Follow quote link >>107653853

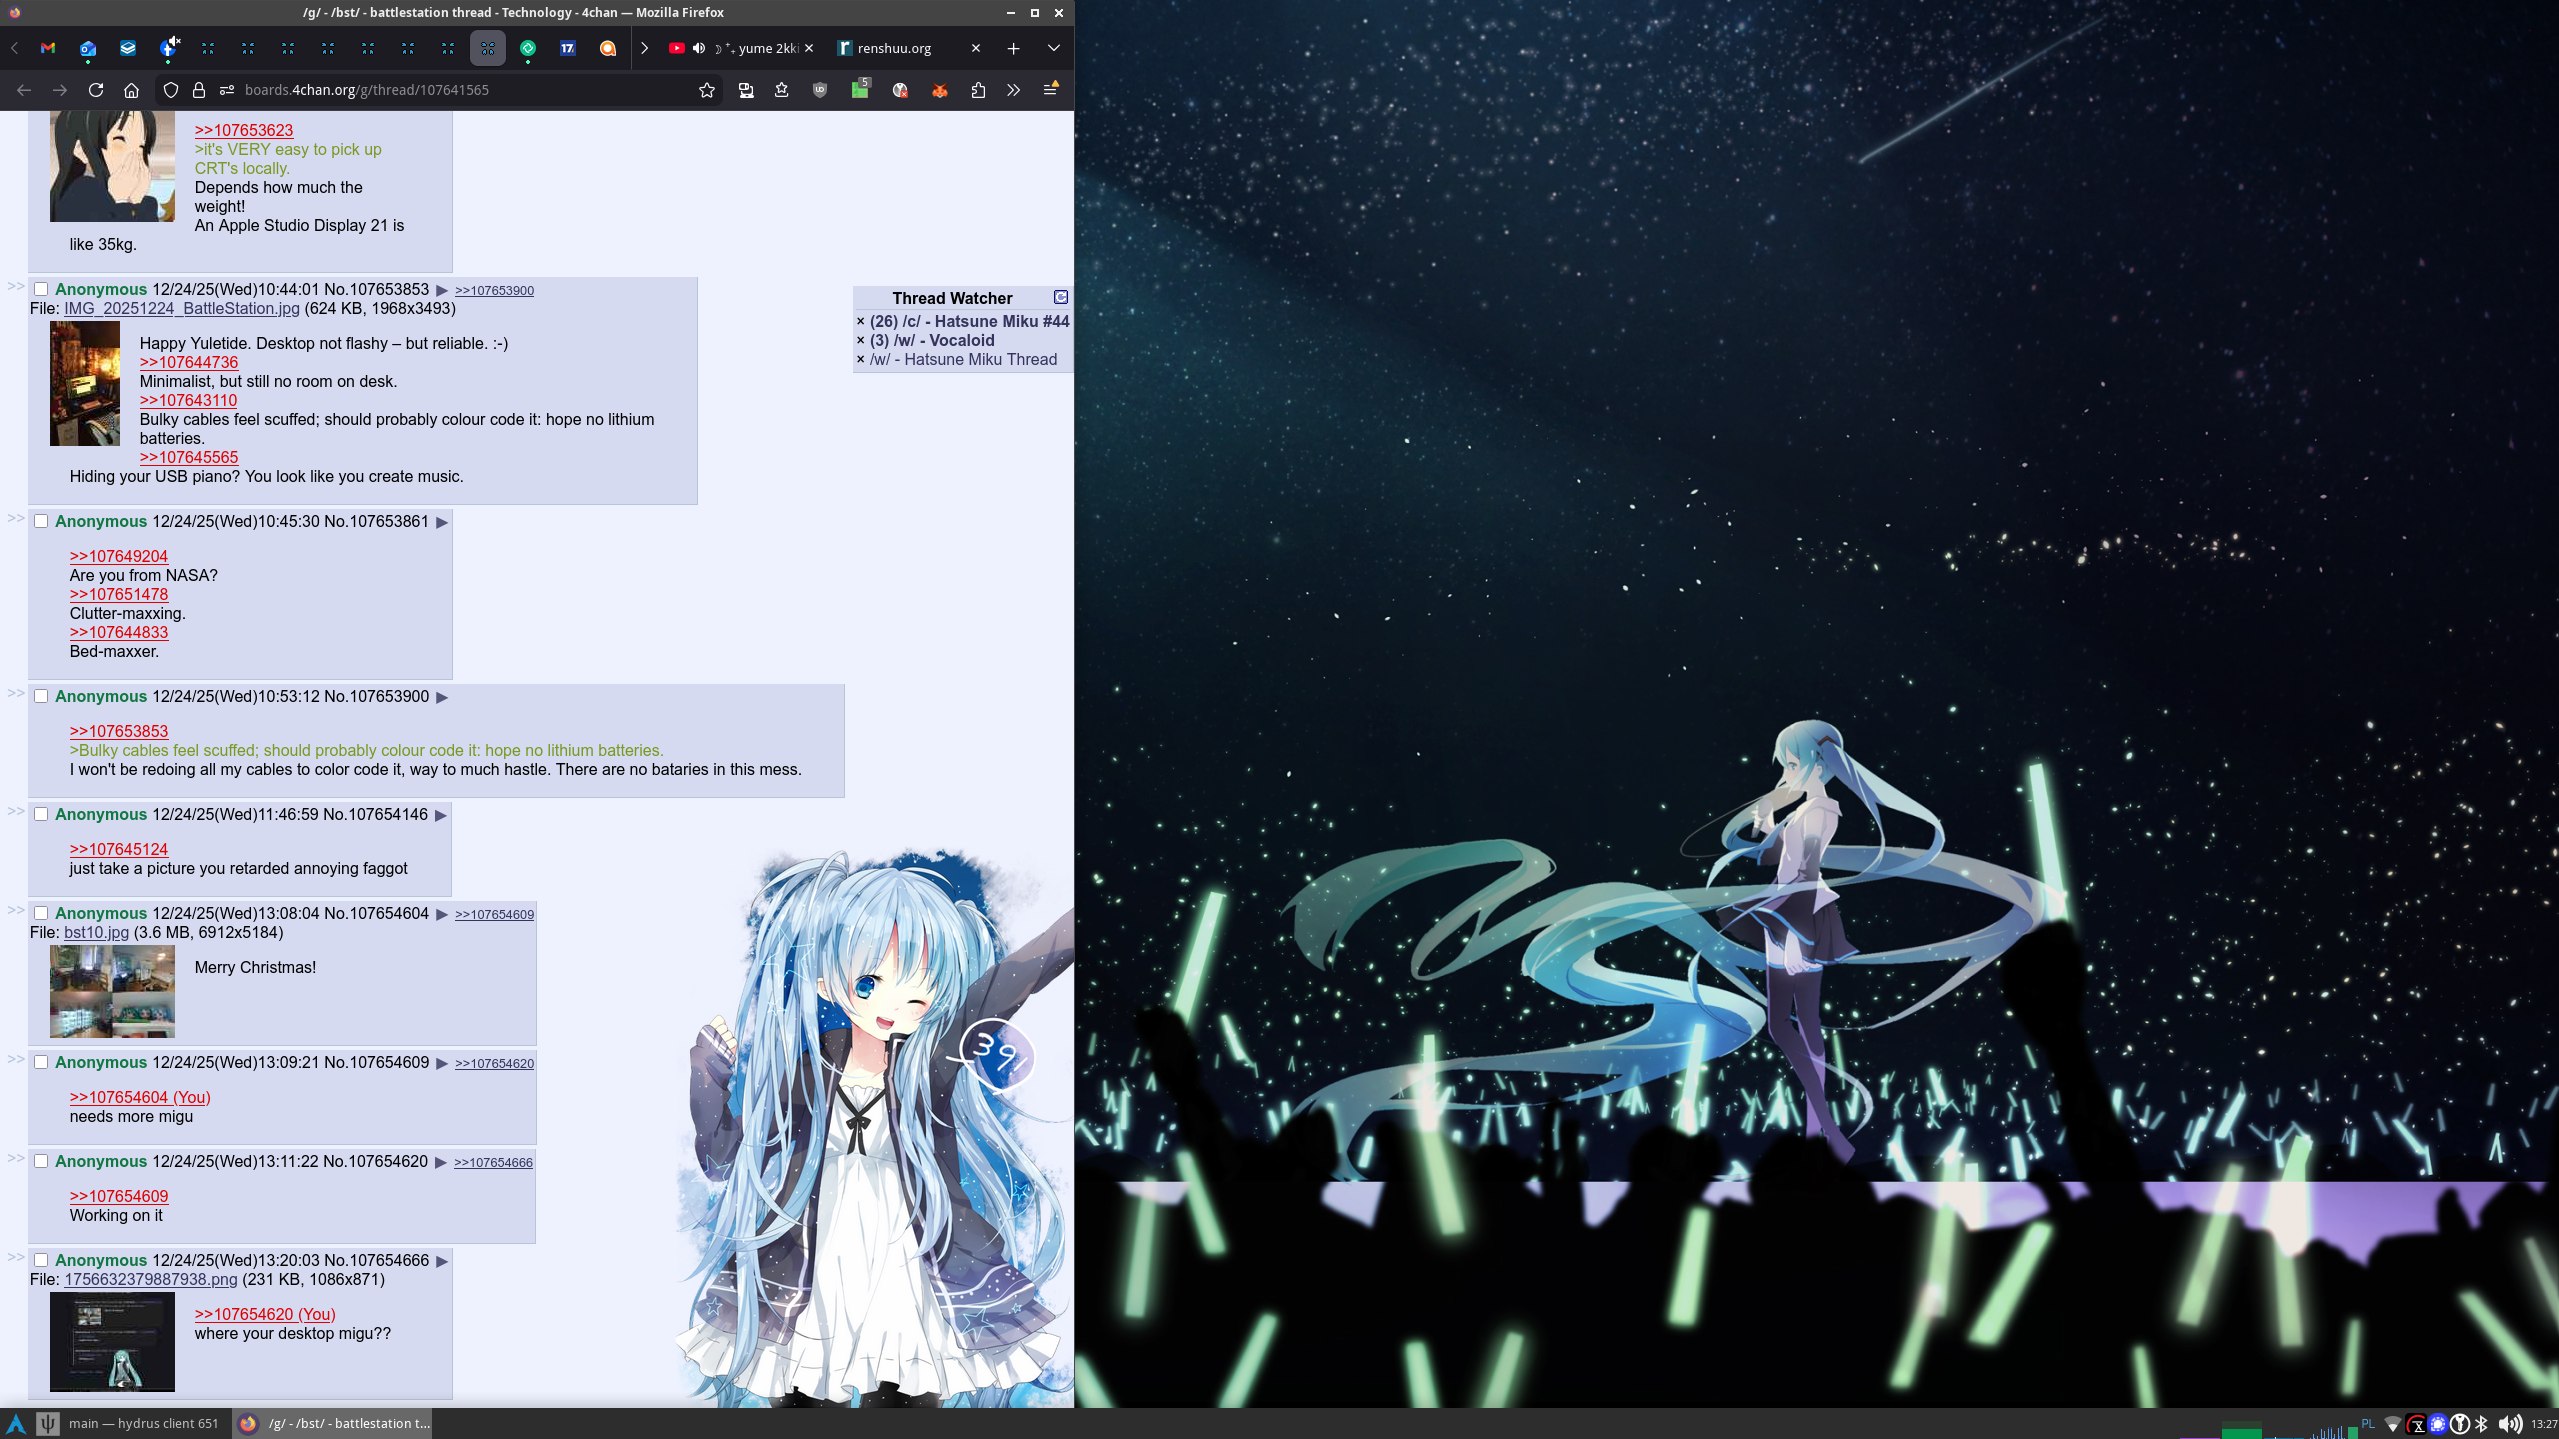[119, 731]
